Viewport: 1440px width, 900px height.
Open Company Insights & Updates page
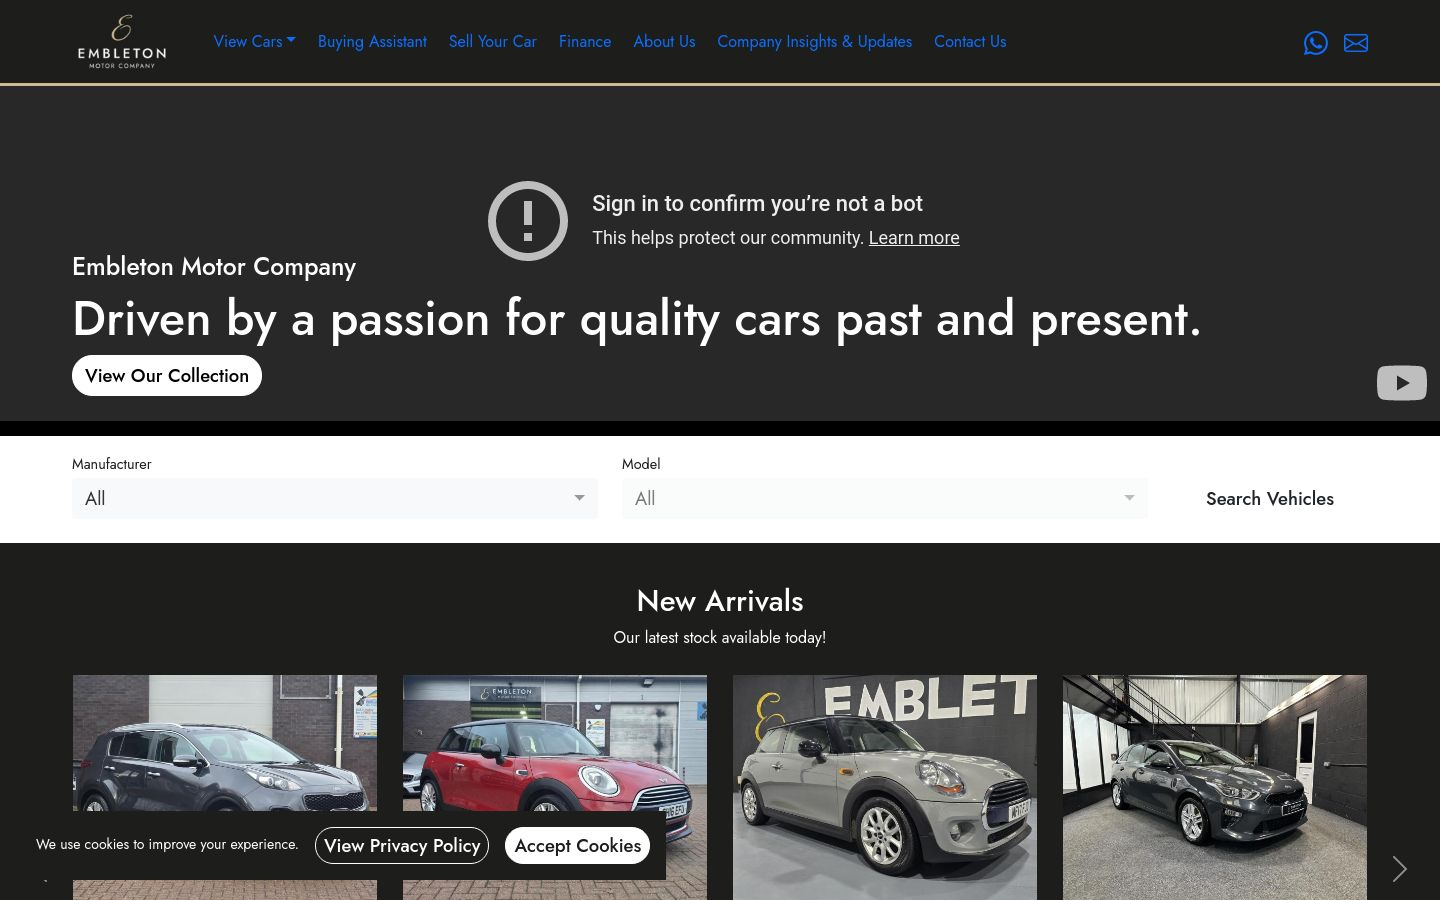click(815, 41)
